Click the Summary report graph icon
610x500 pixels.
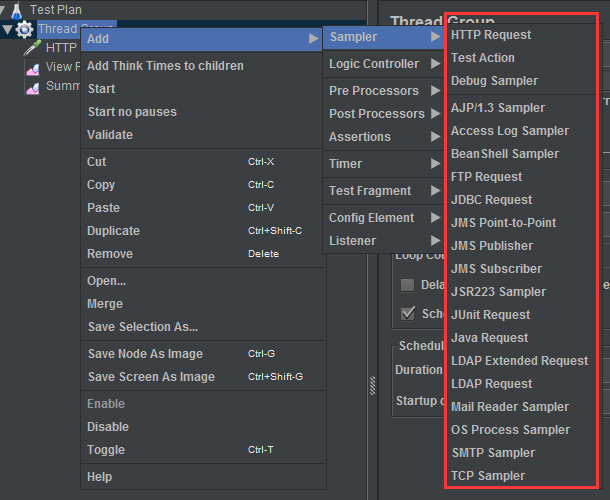point(32,86)
